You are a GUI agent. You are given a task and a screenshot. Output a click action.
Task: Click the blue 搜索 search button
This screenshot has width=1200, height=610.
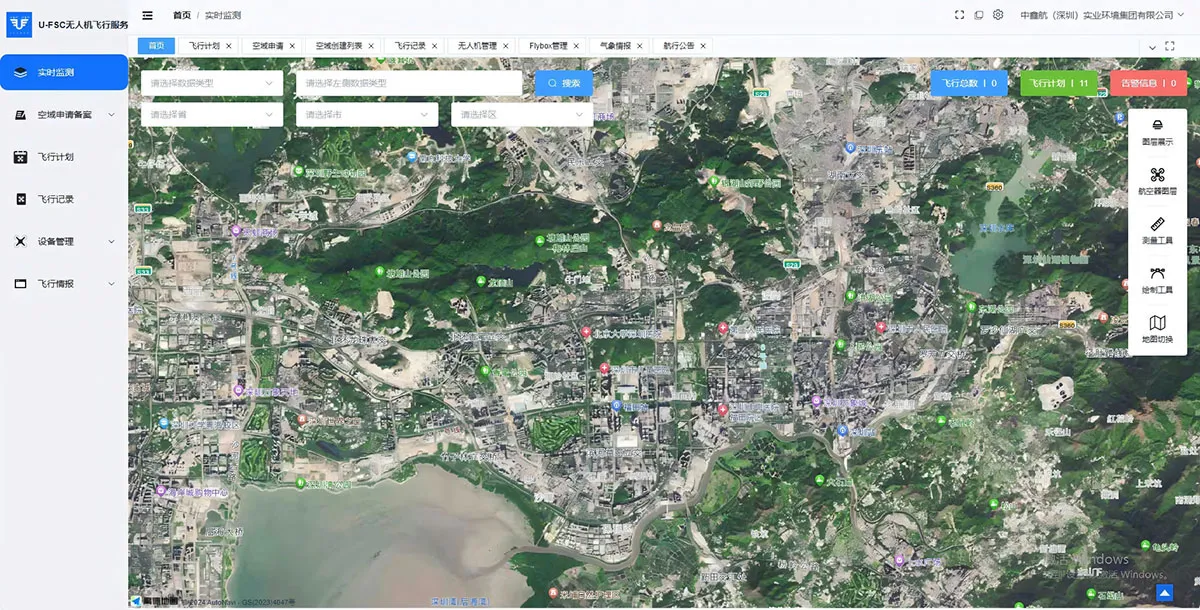[x=564, y=83]
